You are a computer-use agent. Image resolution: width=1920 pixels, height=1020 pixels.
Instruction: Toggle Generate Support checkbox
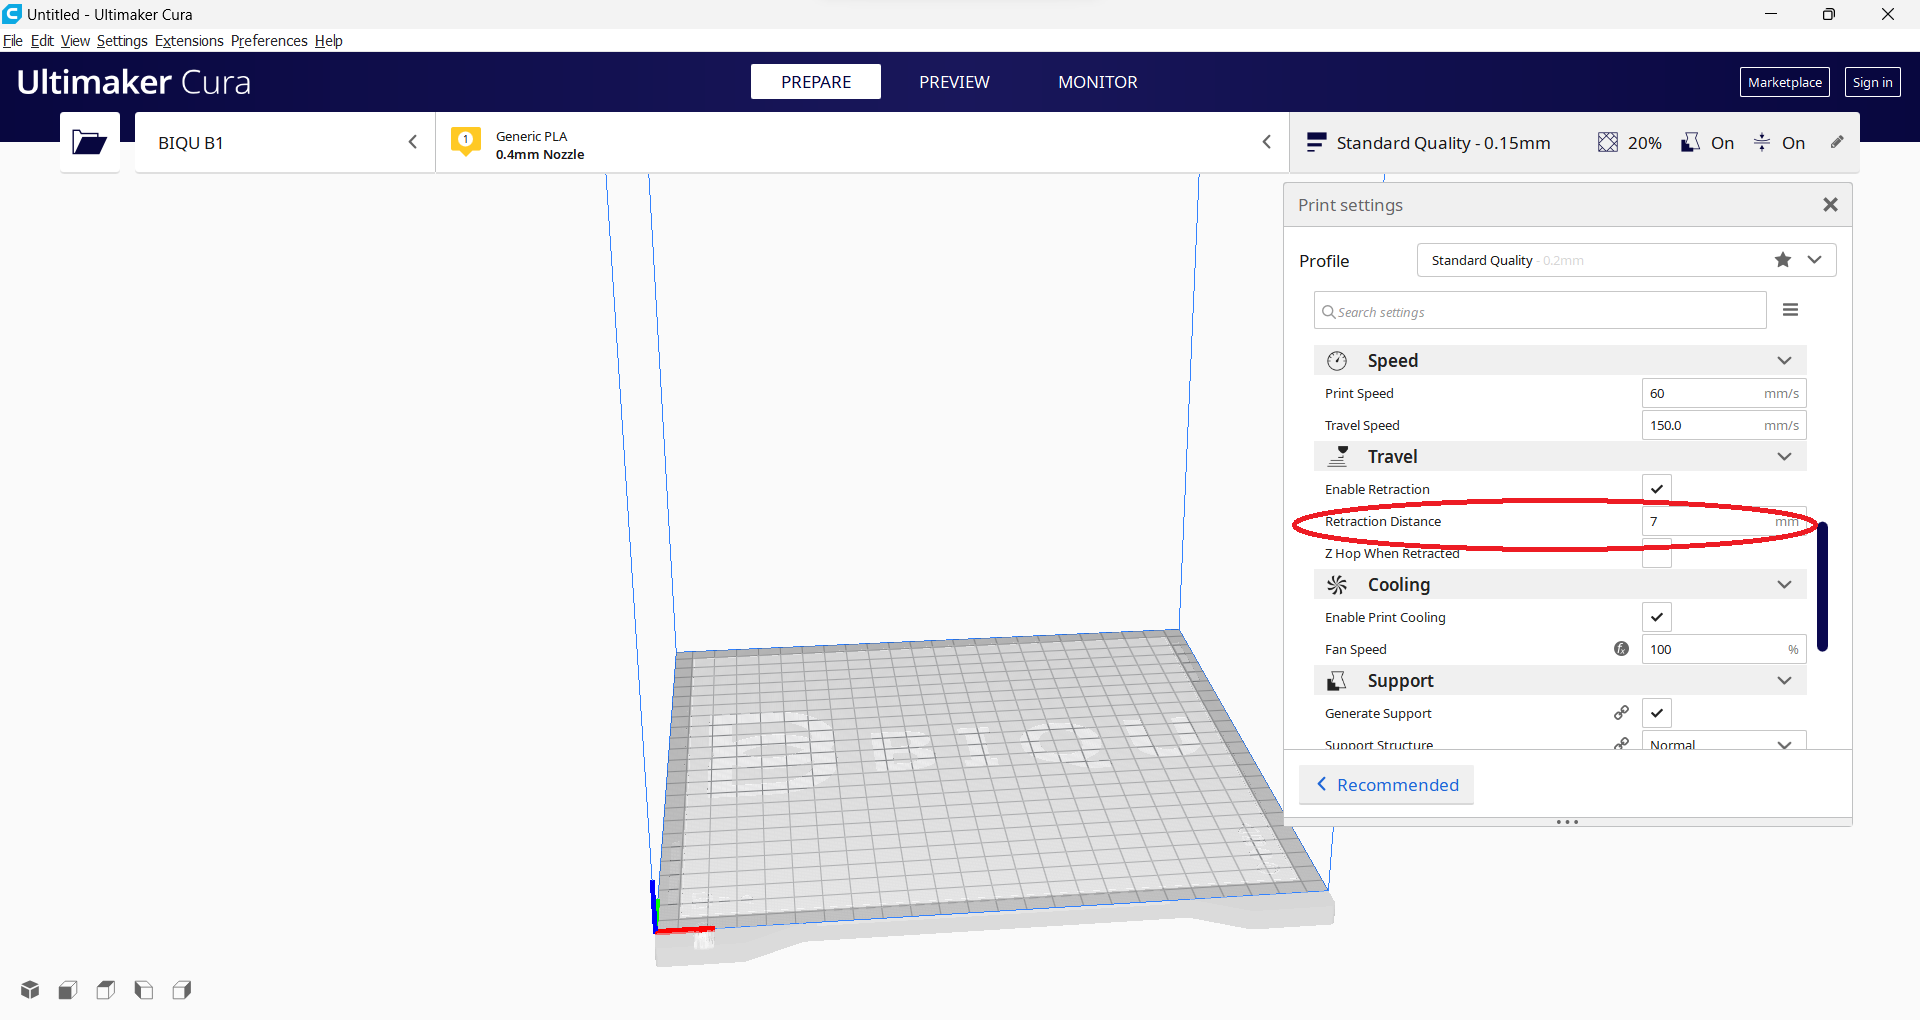[x=1657, y=713]
